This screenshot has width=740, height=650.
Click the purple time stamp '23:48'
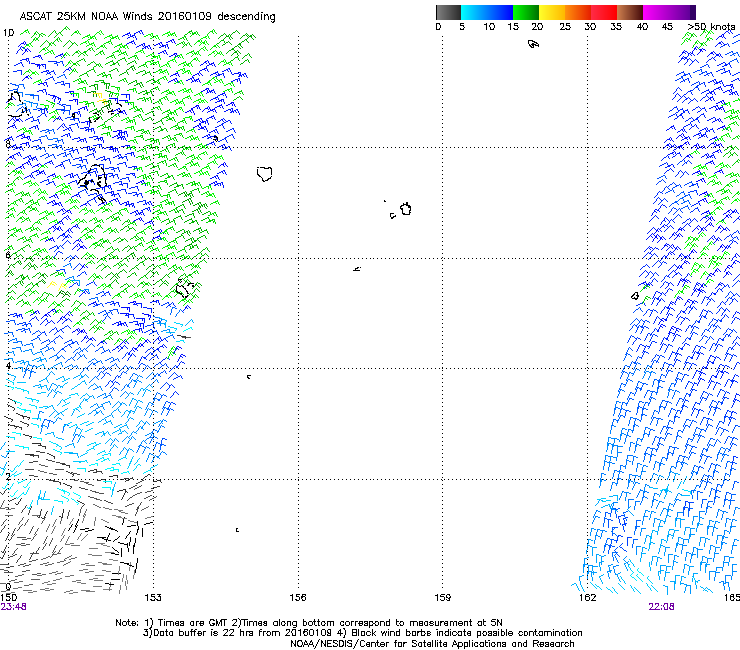click(13, 607)
